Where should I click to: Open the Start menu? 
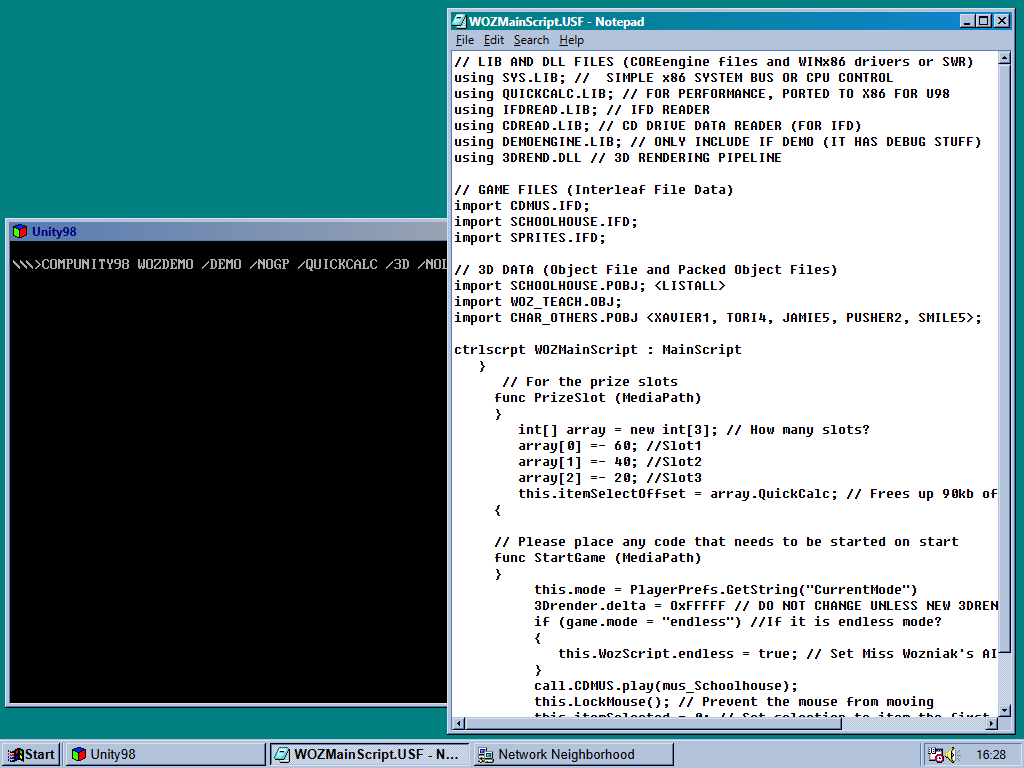(x=31, y=754)
